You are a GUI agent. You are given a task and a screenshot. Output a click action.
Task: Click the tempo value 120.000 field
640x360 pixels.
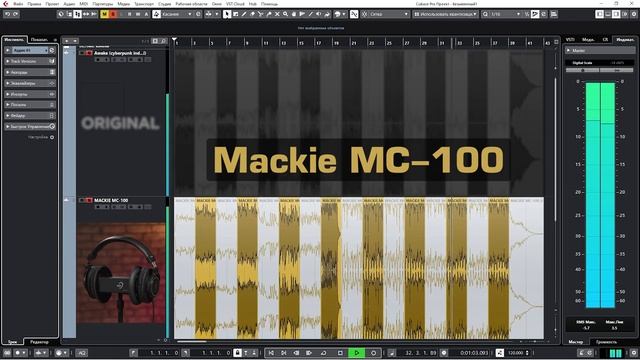516,353
